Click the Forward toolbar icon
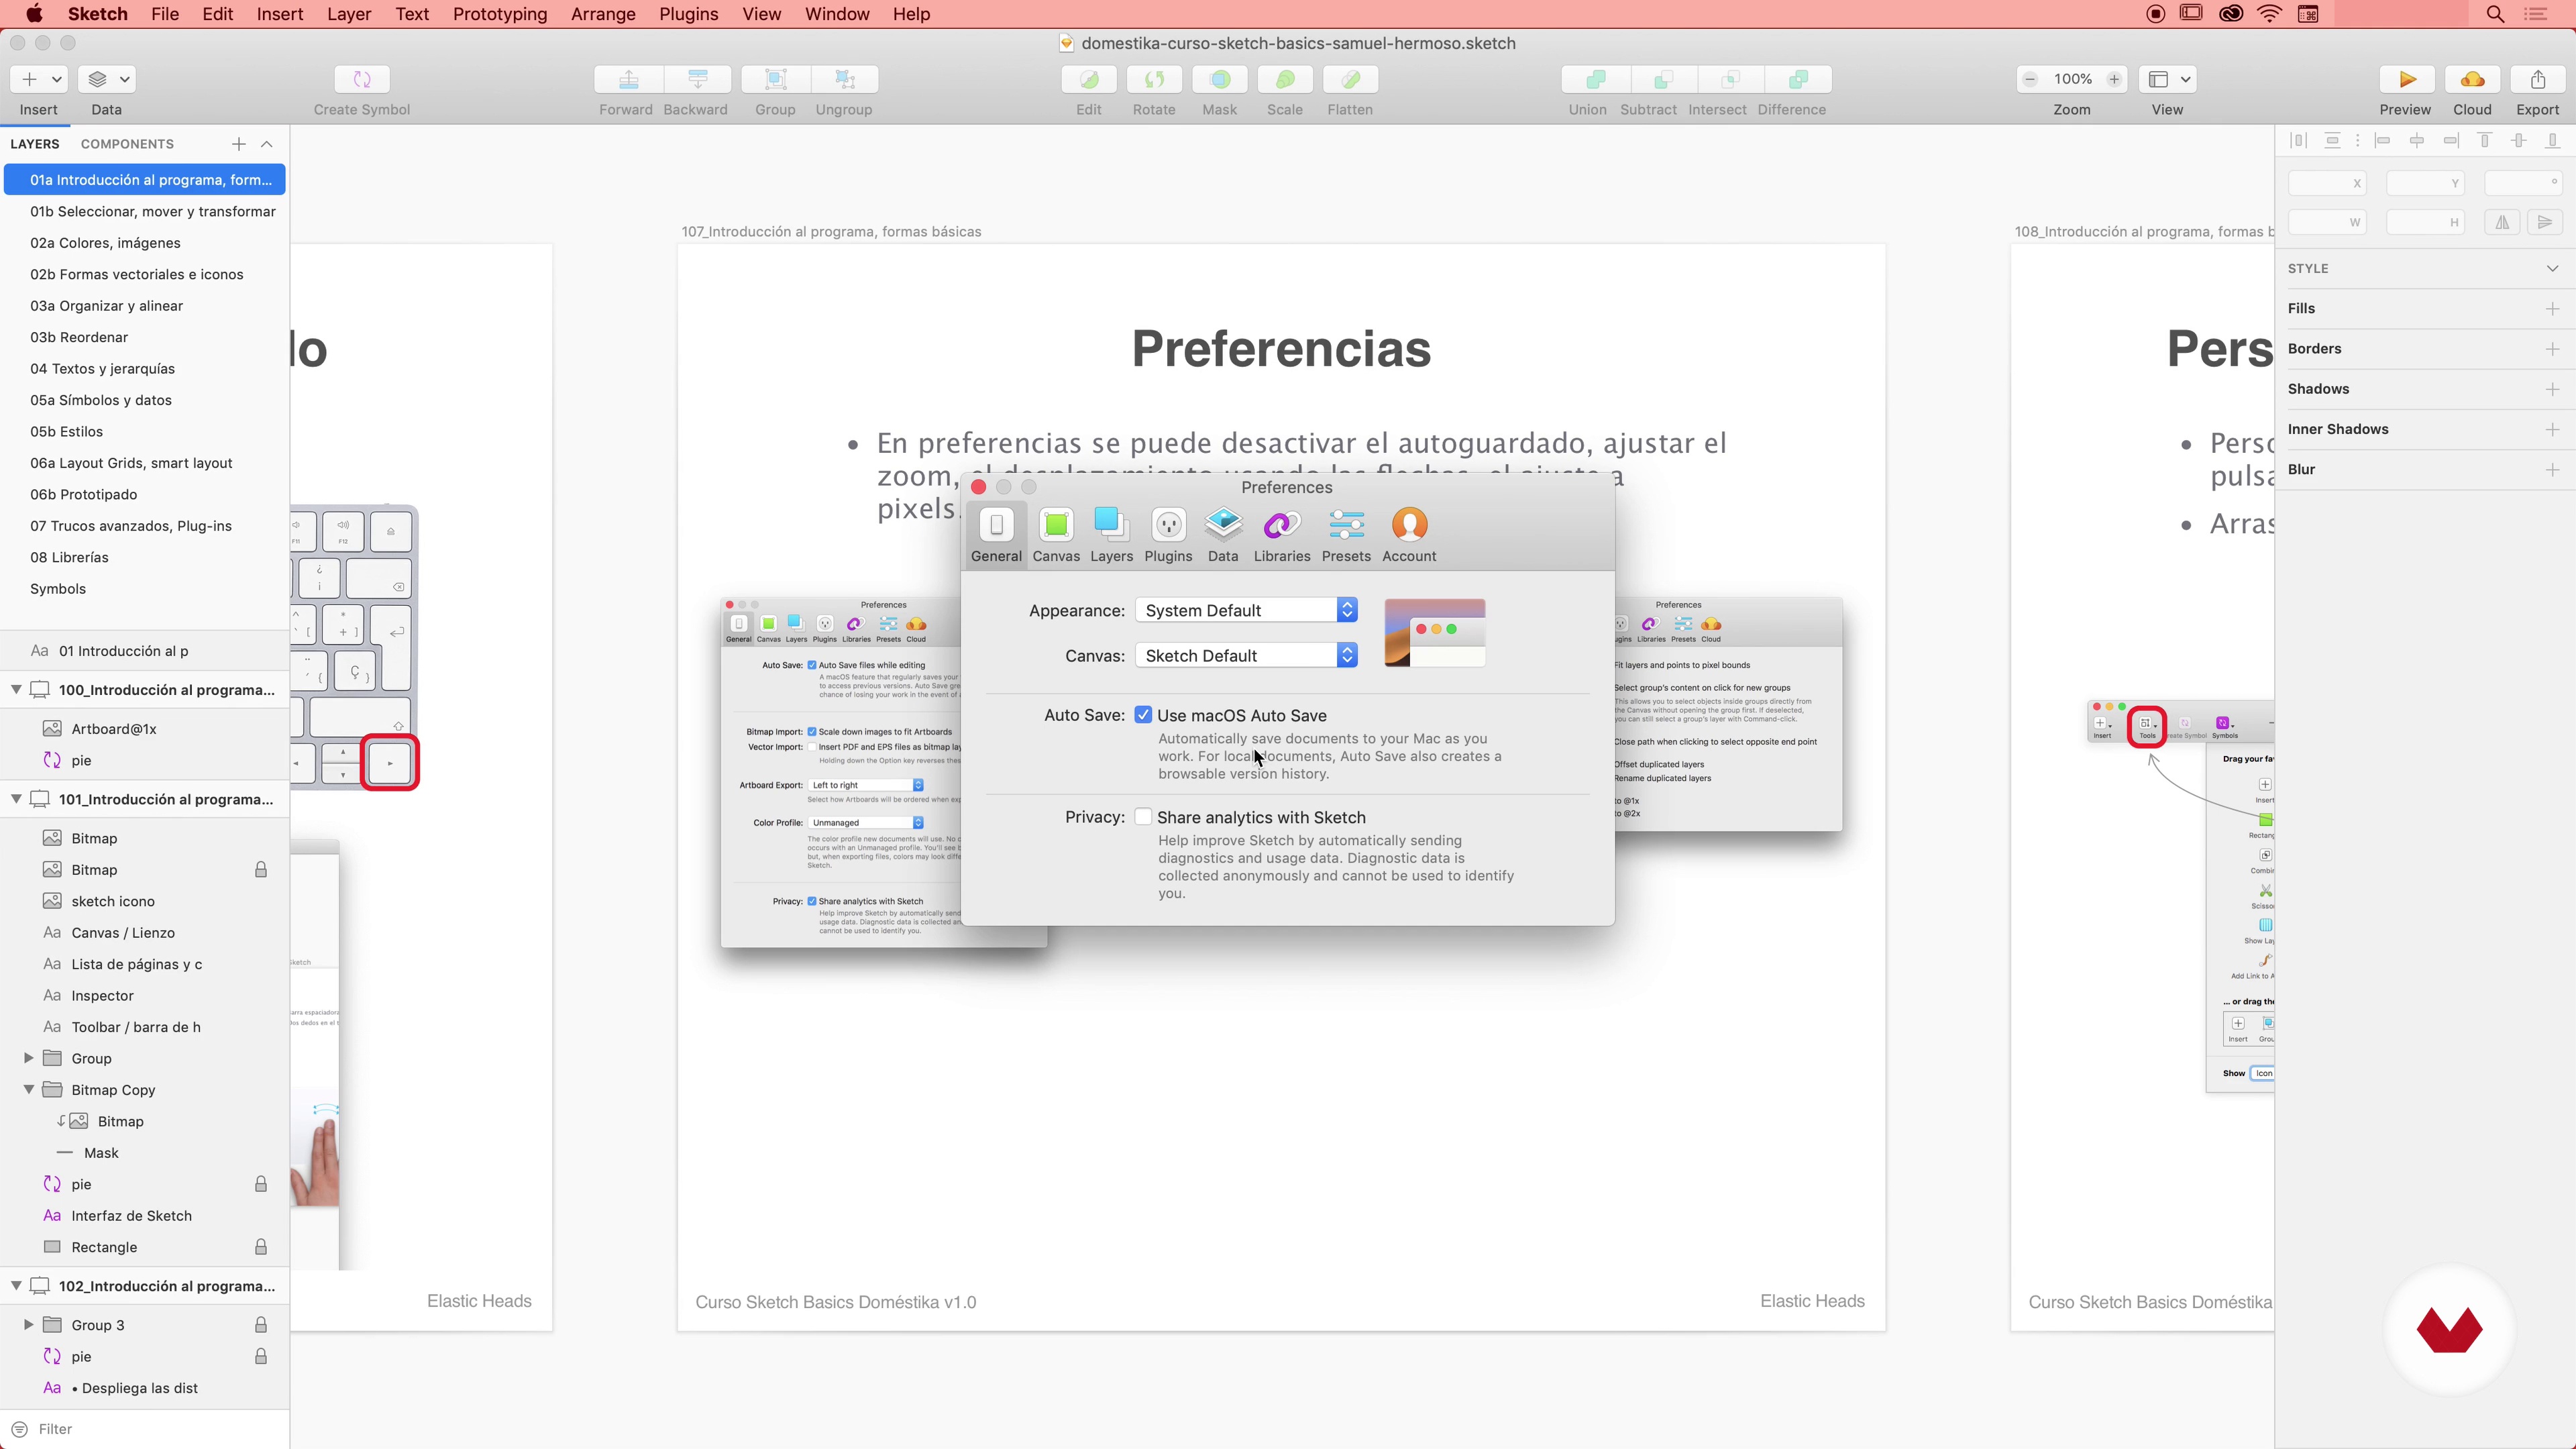 point(628,79)
